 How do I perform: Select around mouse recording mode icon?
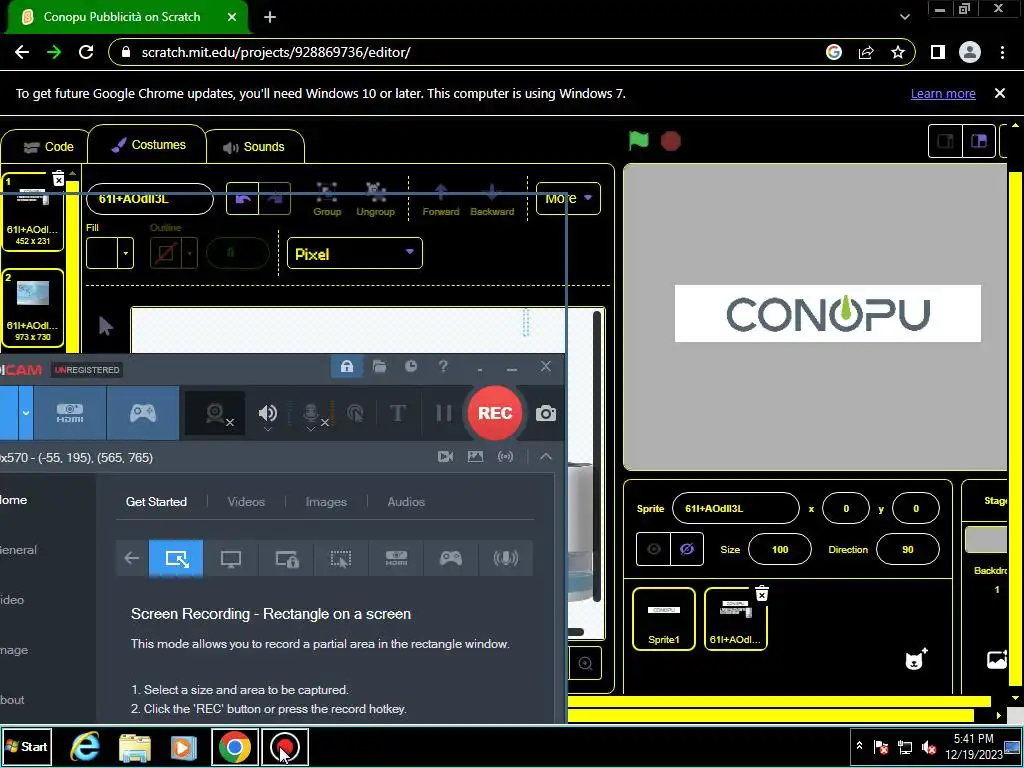coord(341,558)
